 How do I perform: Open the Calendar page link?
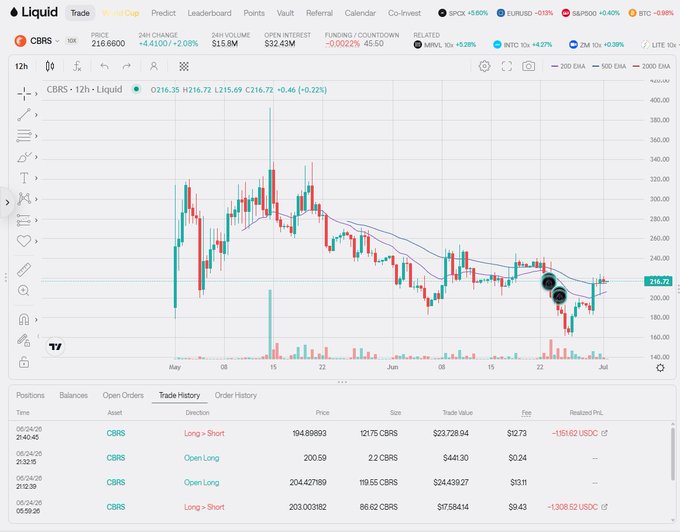tap(360, 13)
